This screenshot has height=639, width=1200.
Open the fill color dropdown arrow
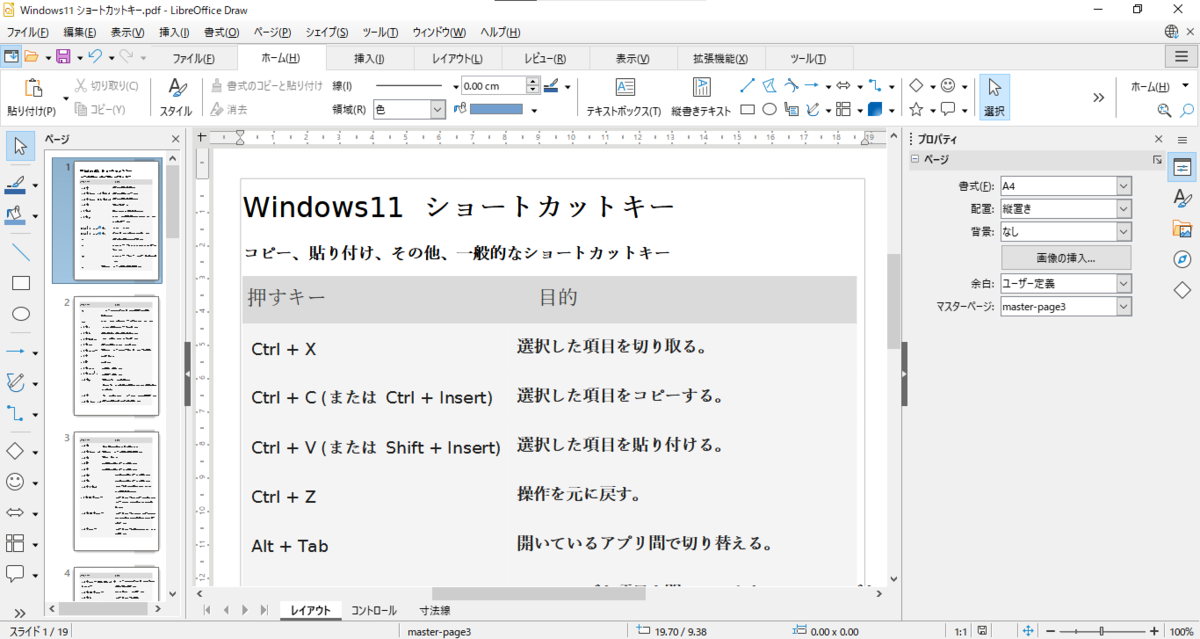(534, 109)
